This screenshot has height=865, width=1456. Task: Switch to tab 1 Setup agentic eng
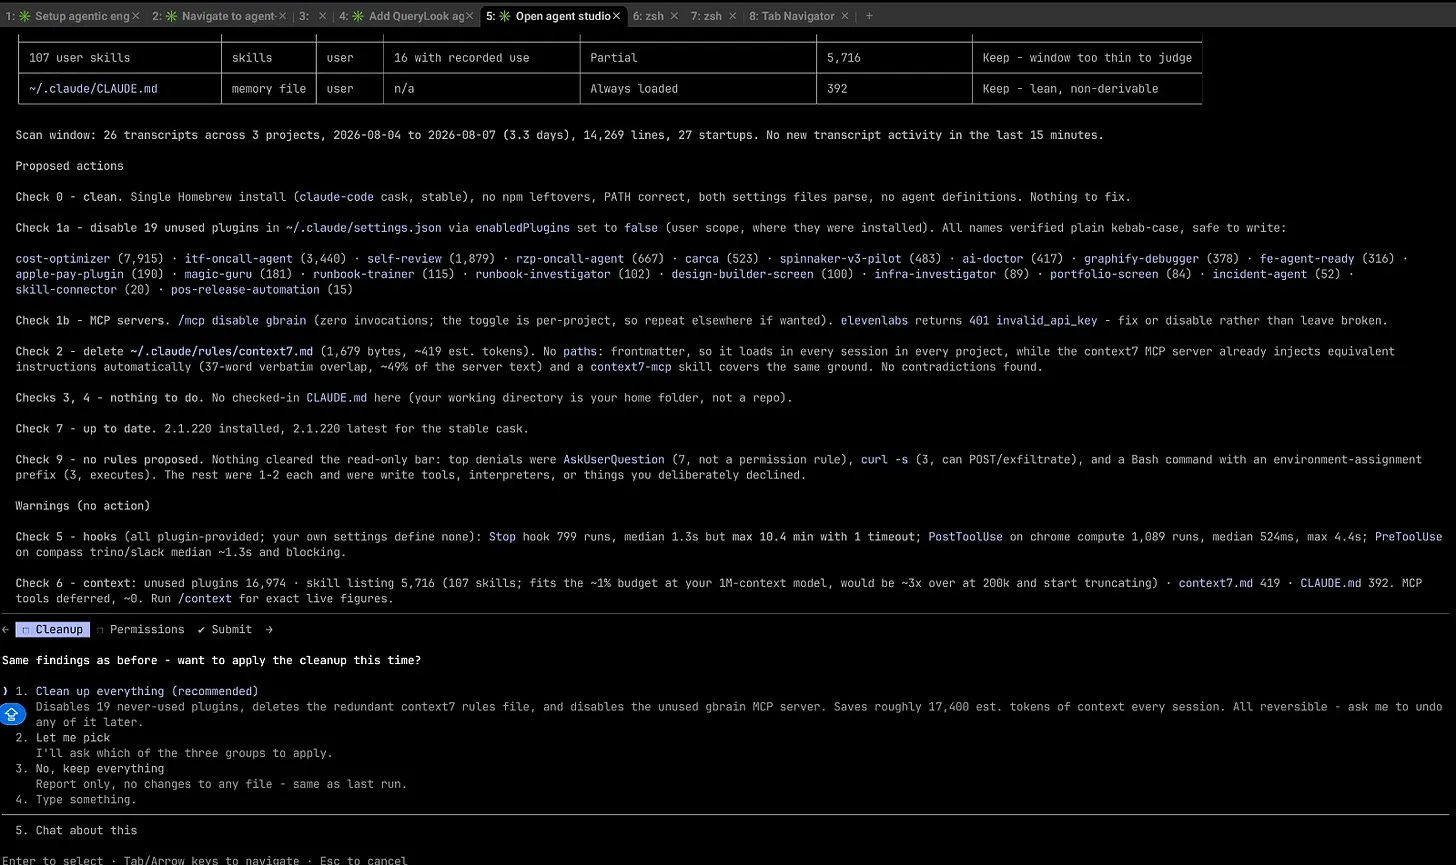pyautogui.click(x=68, y=16)
